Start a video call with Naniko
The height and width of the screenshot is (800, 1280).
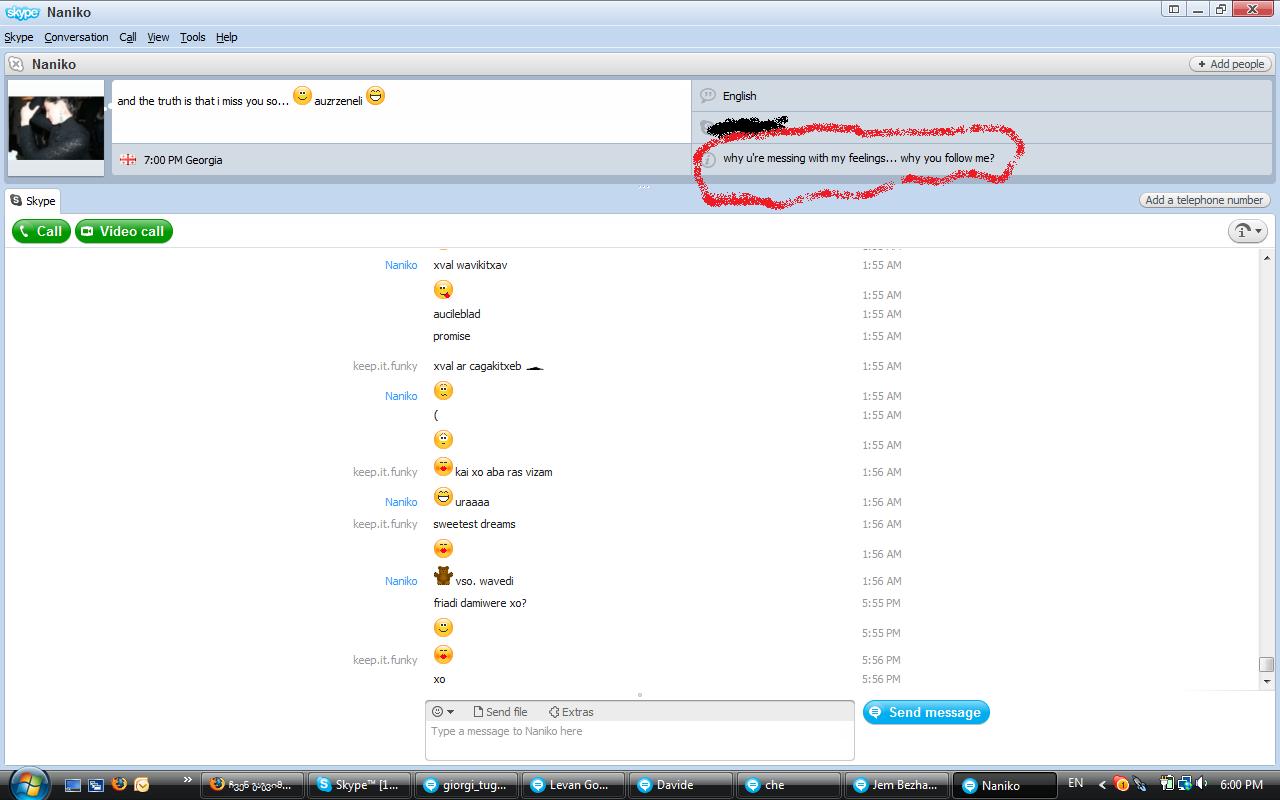pyautogui.click(x=124, y=231)
